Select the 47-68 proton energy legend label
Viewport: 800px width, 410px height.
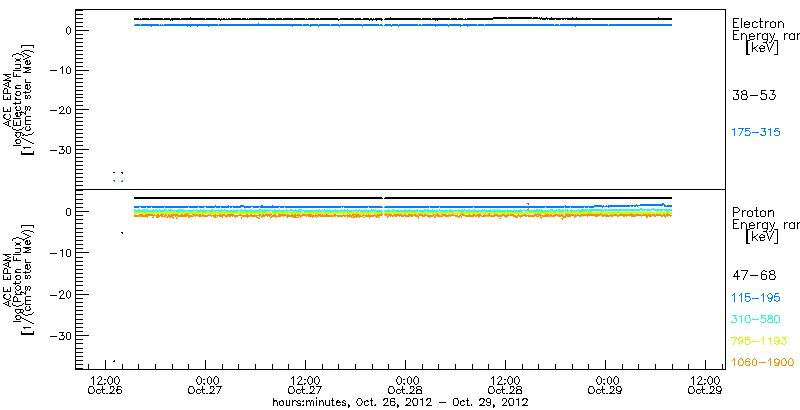tap(754, 276)
